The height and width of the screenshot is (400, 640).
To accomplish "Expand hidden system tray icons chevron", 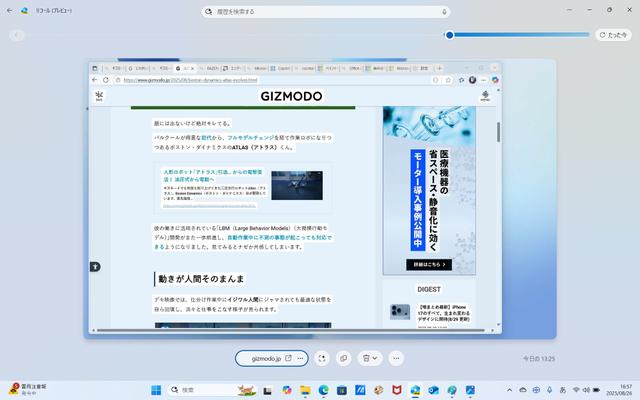I will pos(508,389).
